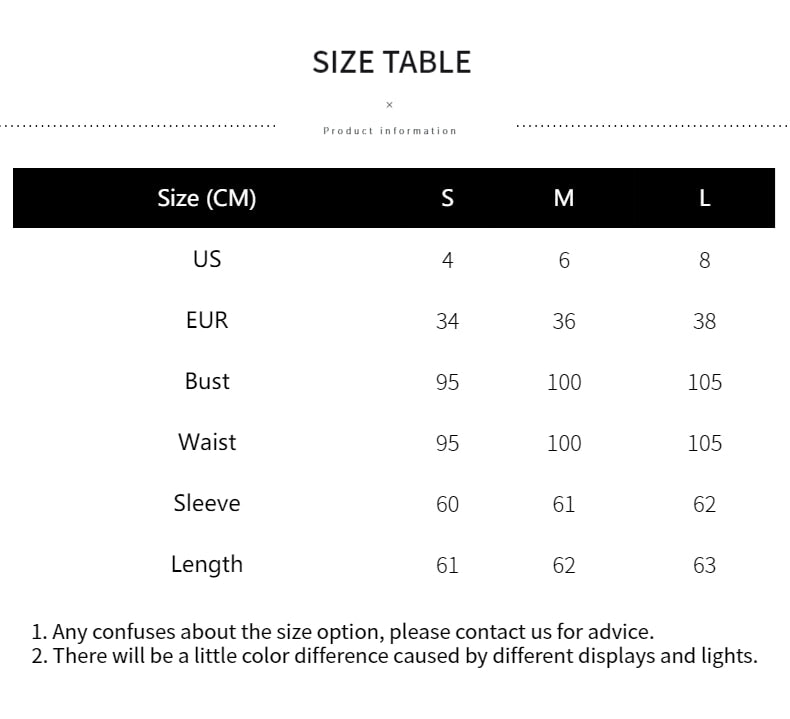Screen dimensions: 790x719
Task: Click the US row label
Action: click(207, 259)
